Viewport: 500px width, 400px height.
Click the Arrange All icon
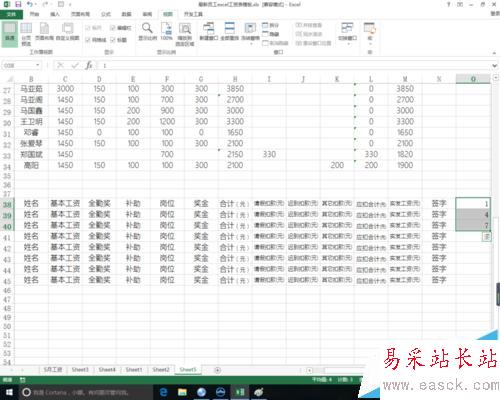click(x=230, y=32)
